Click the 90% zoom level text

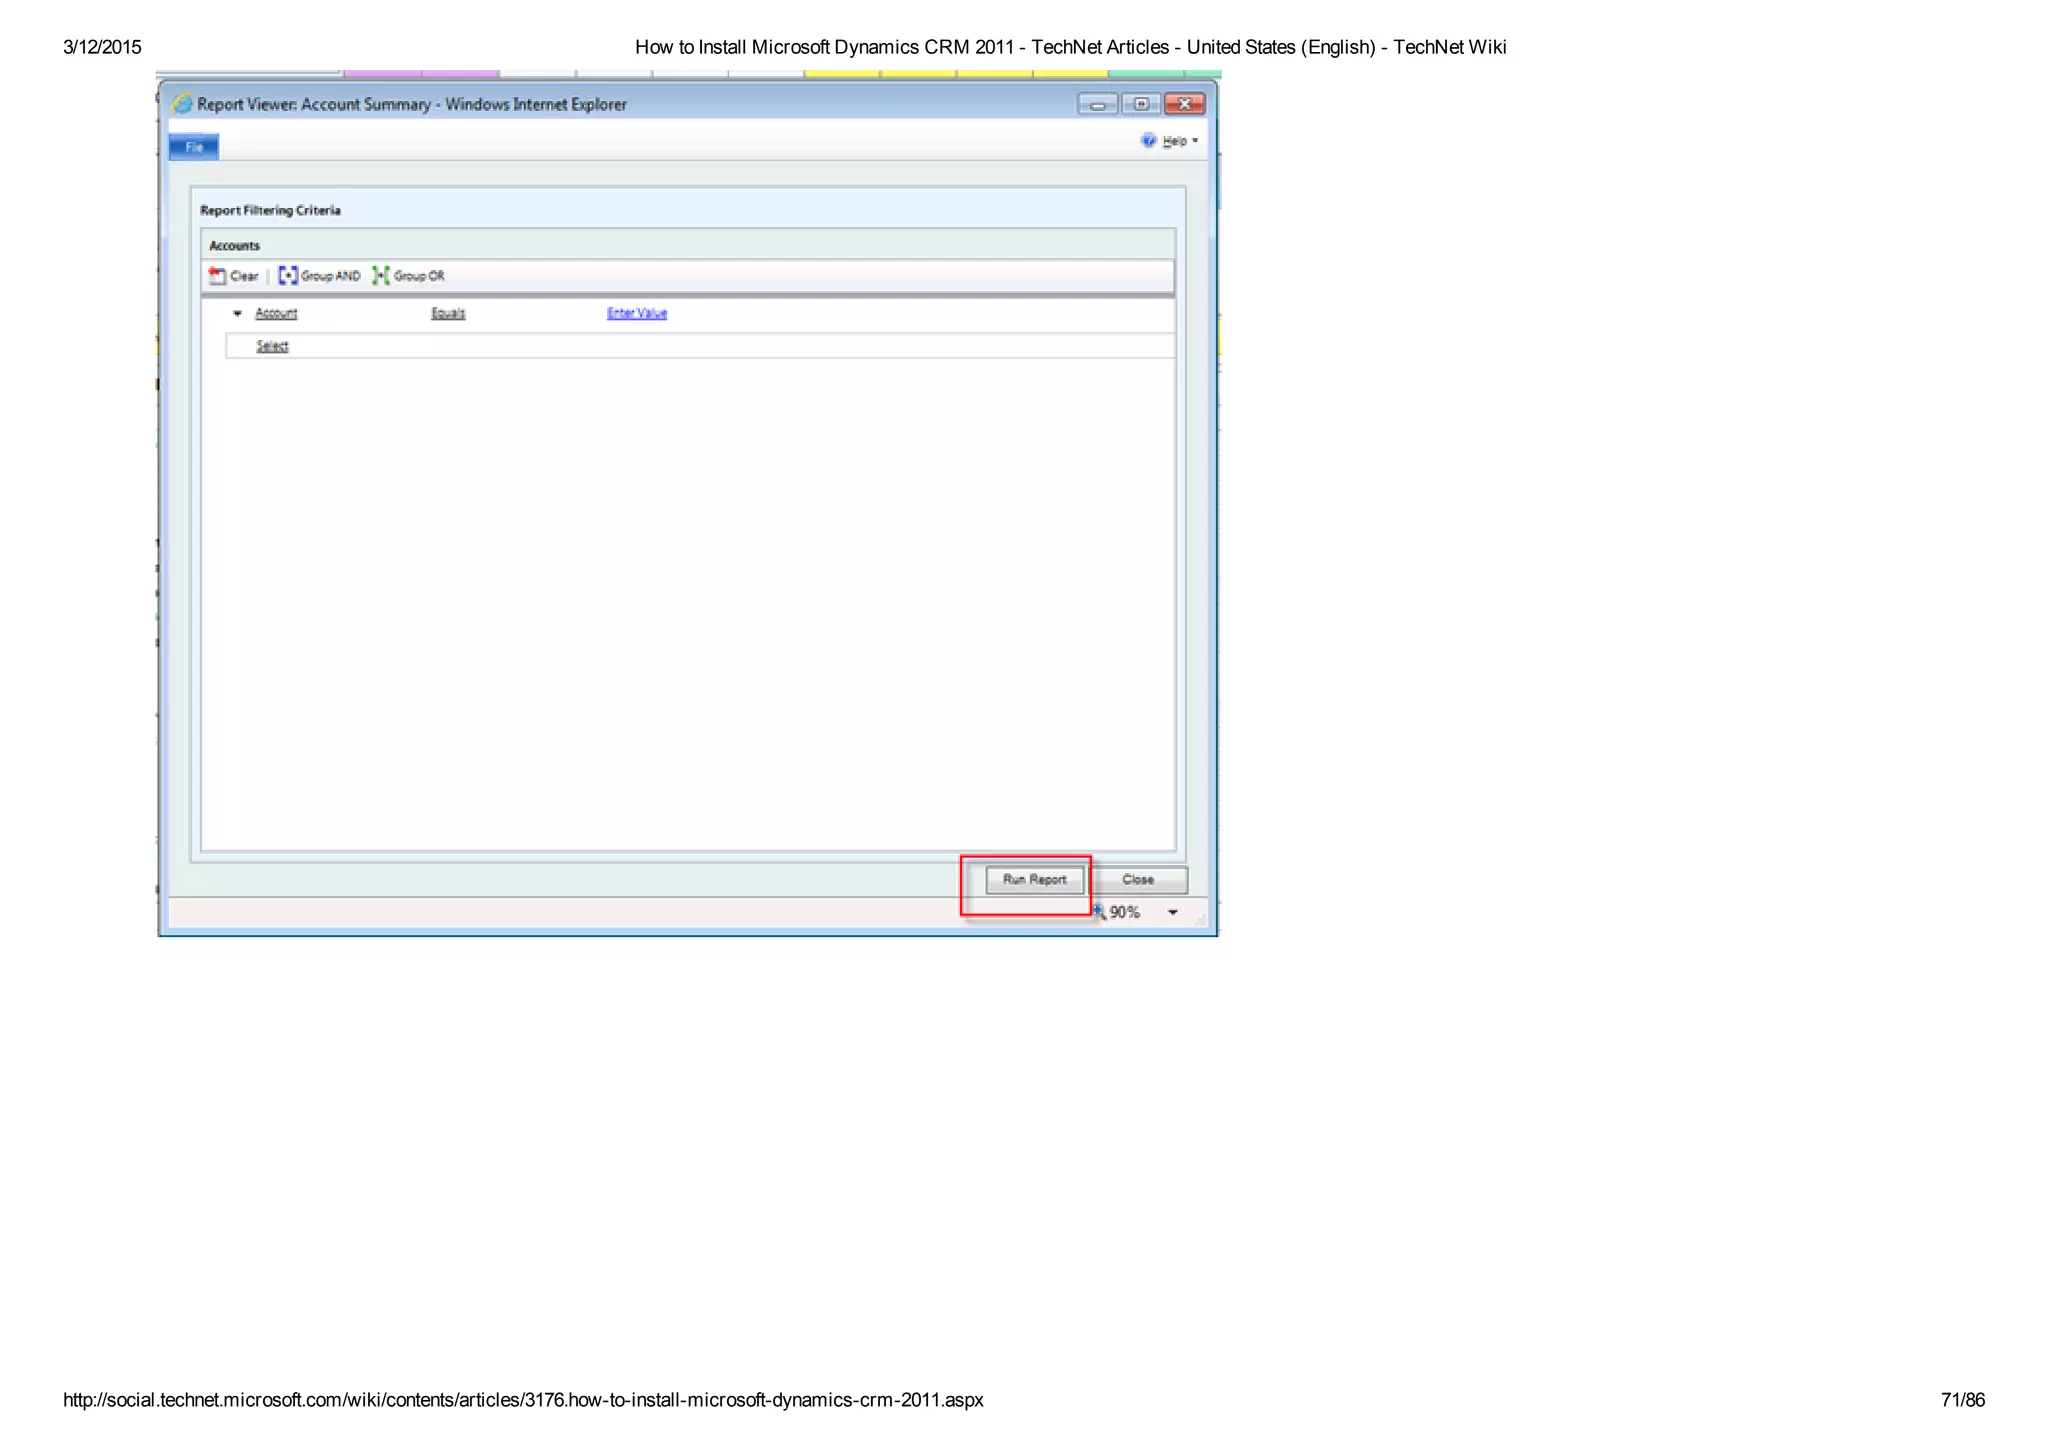pos(1125,912)
